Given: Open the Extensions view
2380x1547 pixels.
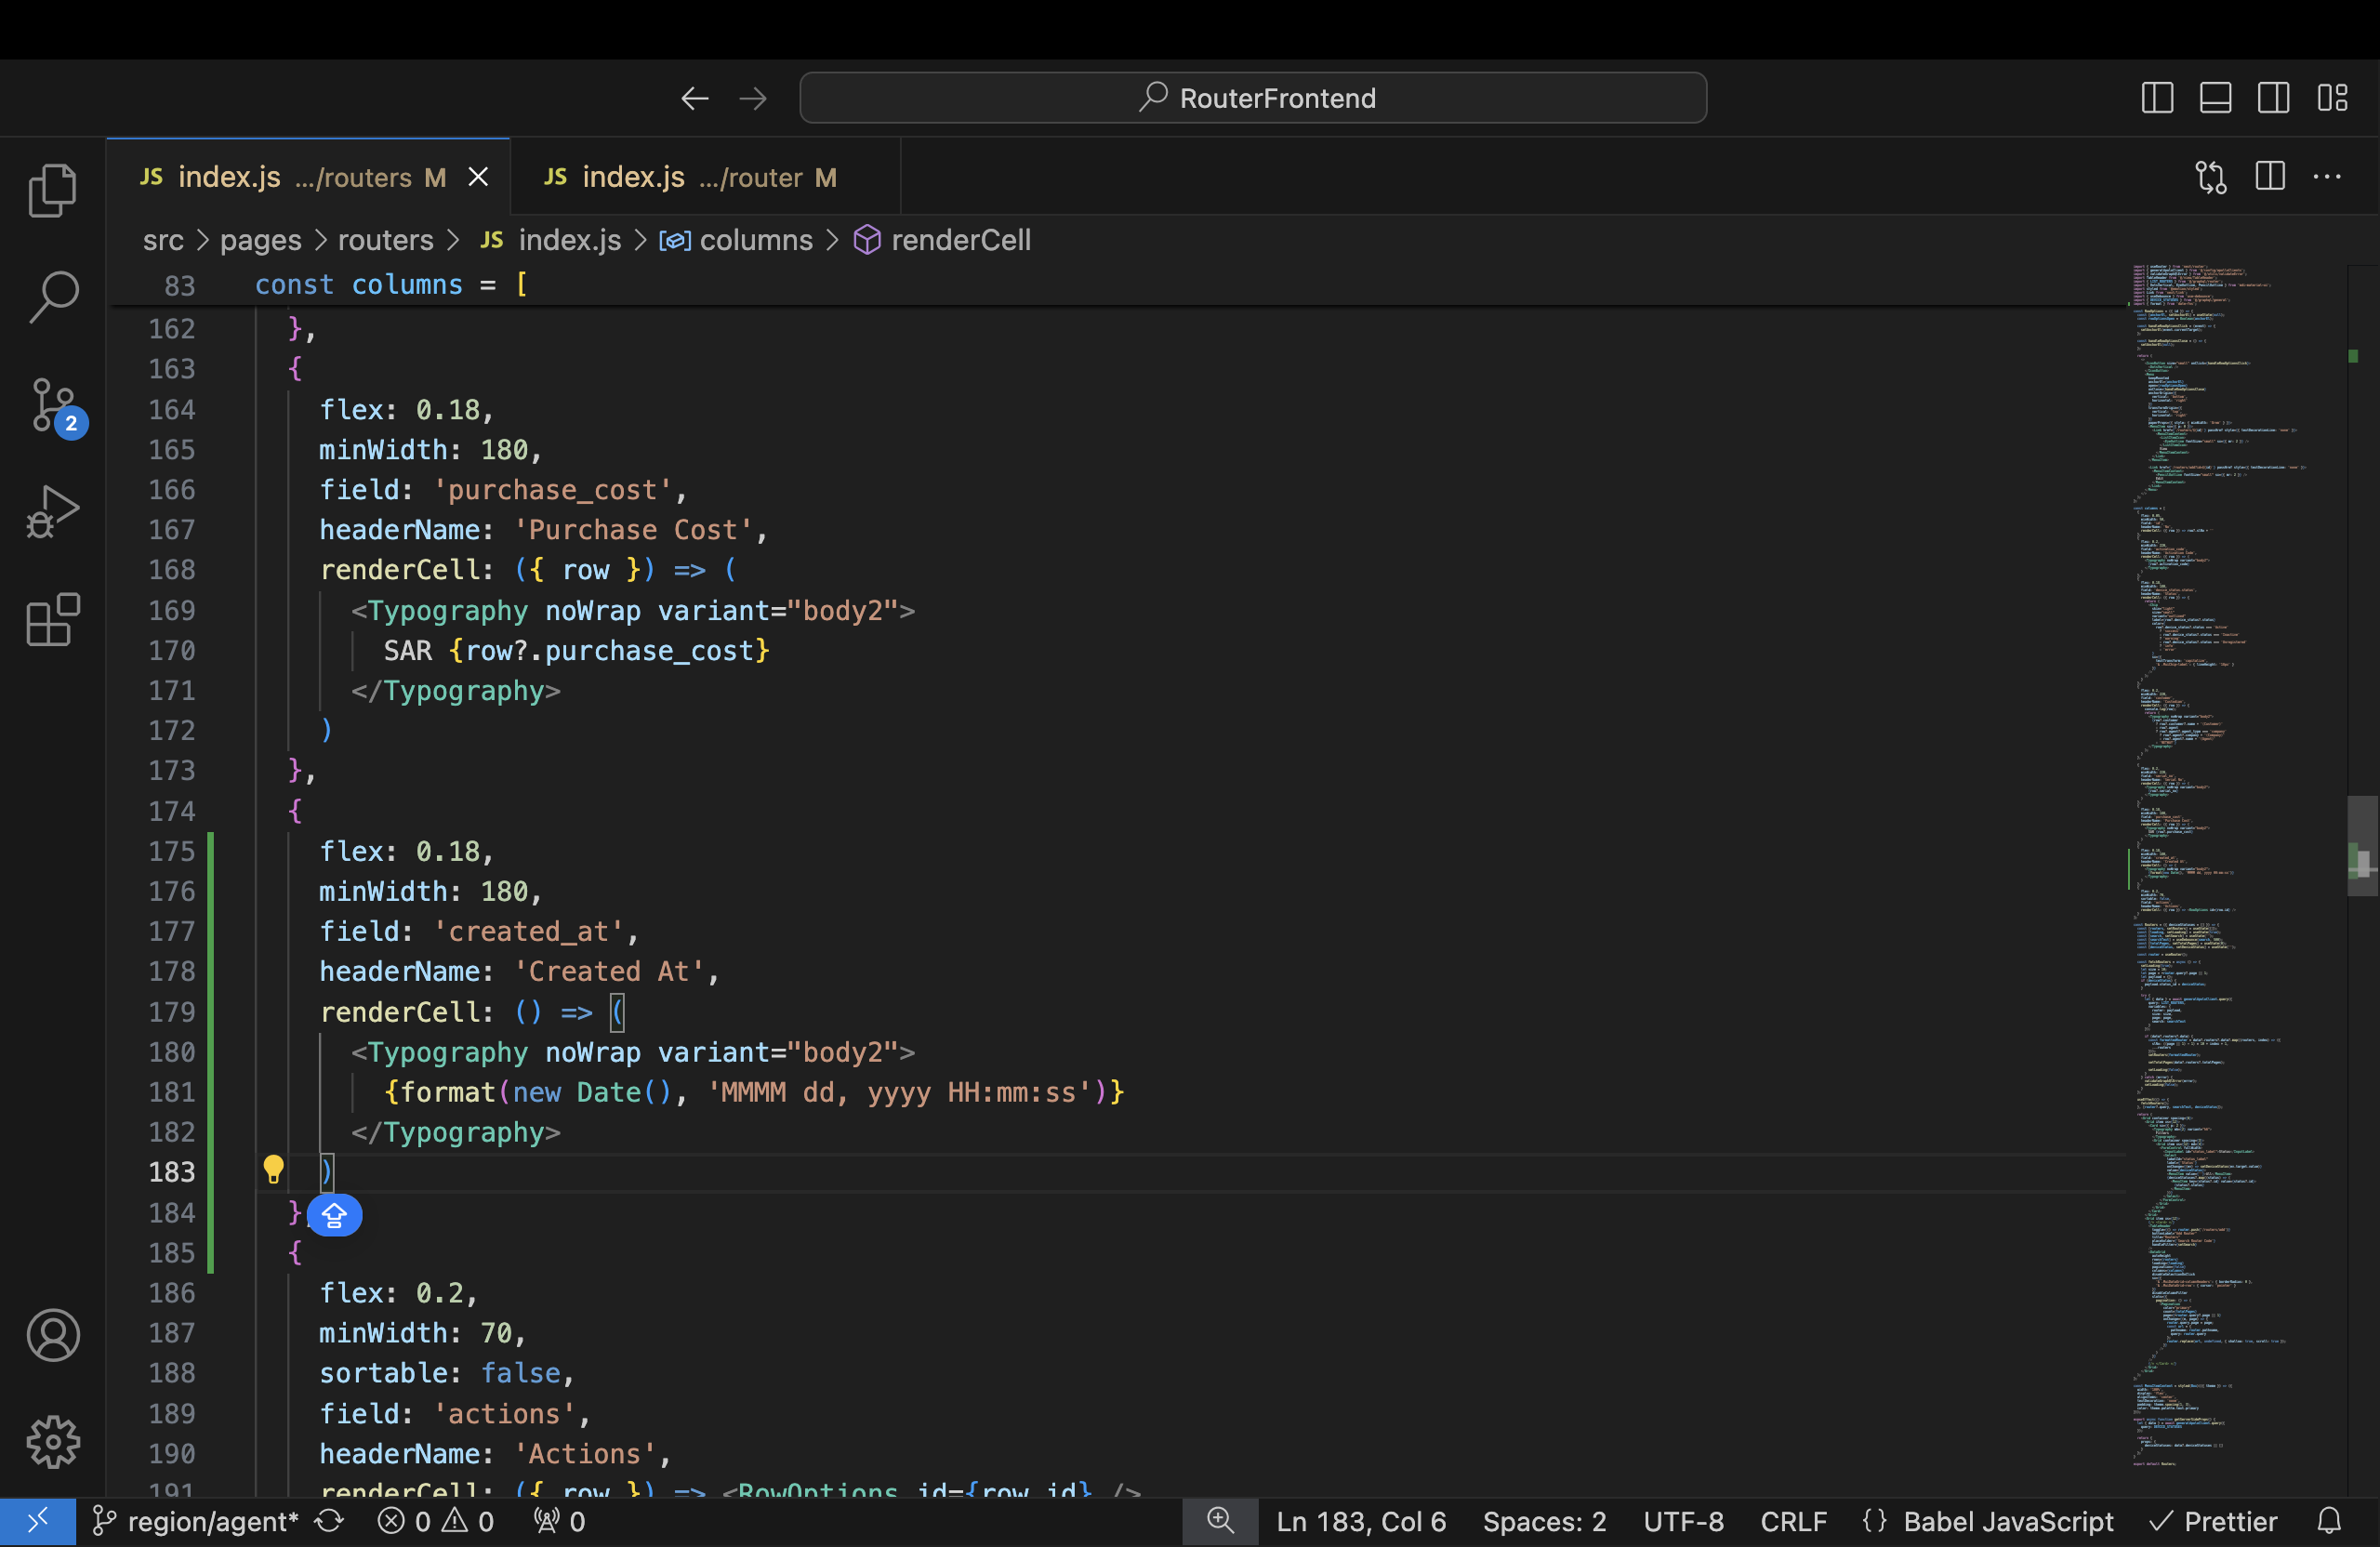Looking at the screenshot, I should tap(53, 620).
